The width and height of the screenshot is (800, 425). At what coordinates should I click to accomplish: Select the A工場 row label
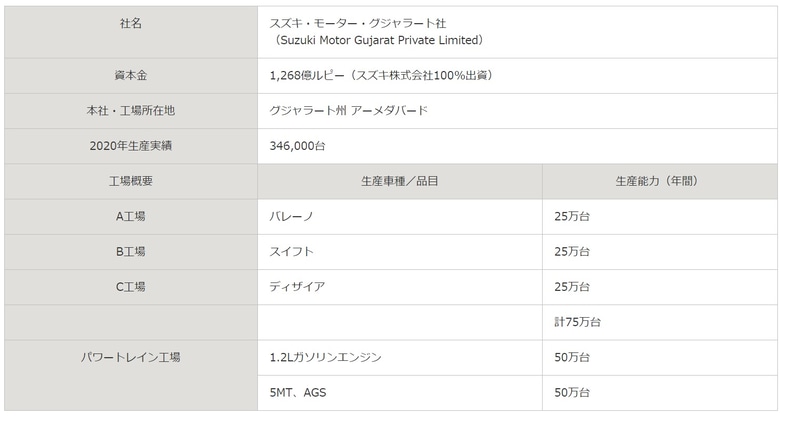[x=130, y=216]
